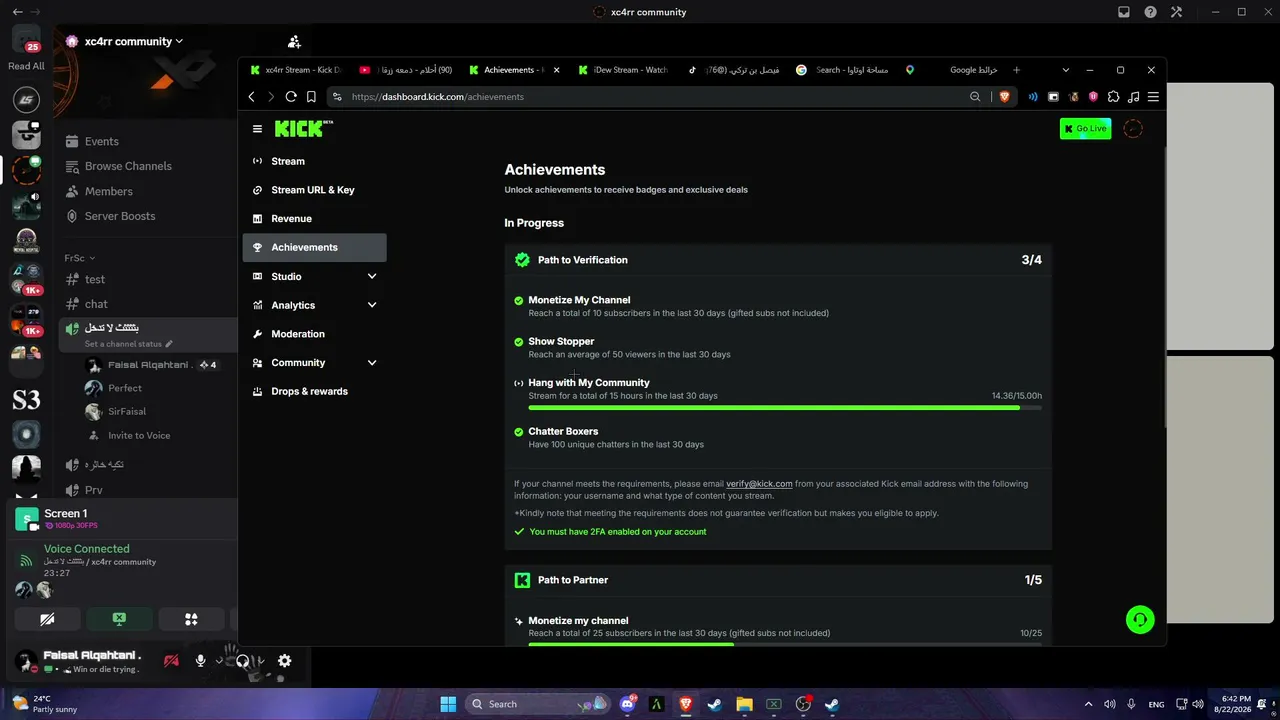Viewport: 1280px width, 720px height.
Task: Open Stream URL & Key page
Action: click(x=314, y=190)
